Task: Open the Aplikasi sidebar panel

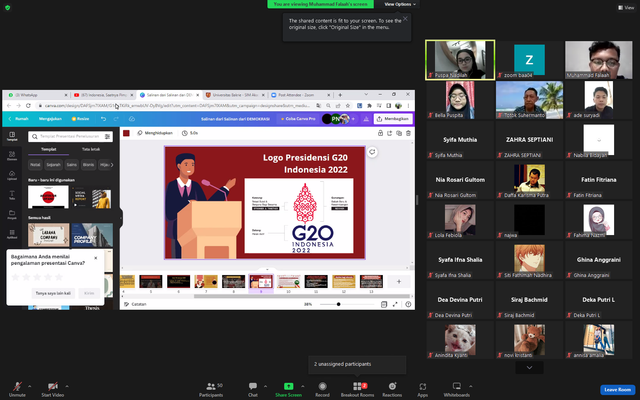Action: (12, 234)
